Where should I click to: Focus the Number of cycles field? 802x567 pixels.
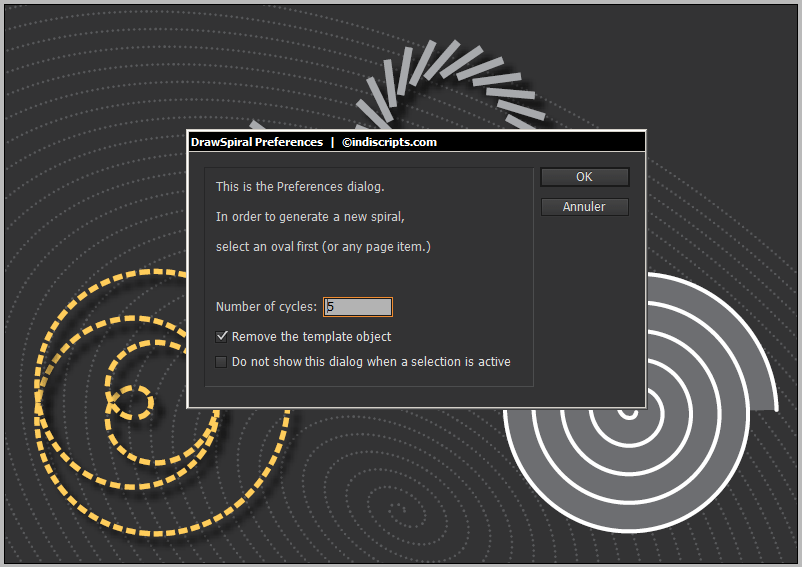[x=358, y=307]
